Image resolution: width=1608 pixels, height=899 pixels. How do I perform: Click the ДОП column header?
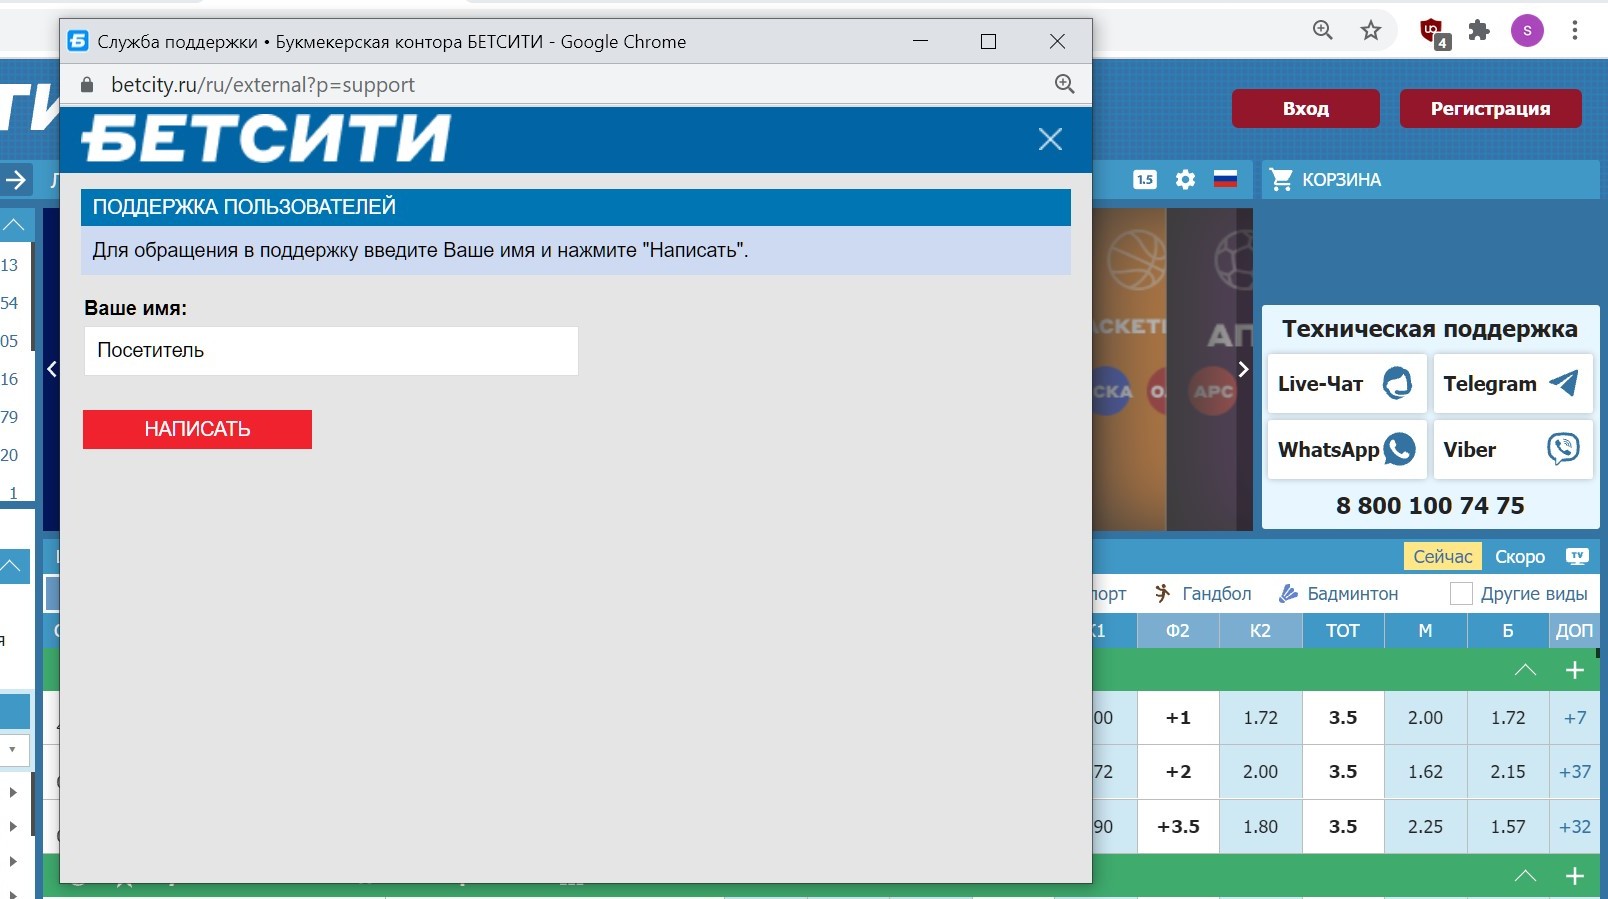(1574, 631)
